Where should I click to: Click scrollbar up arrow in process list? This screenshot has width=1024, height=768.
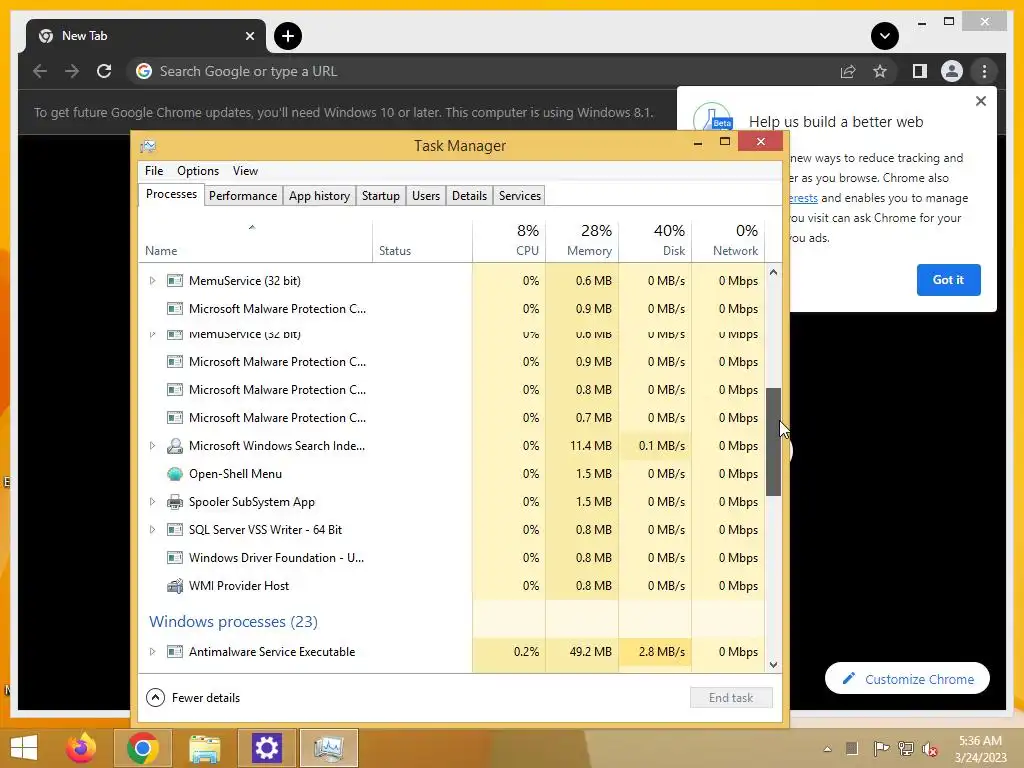click(773, 272)
